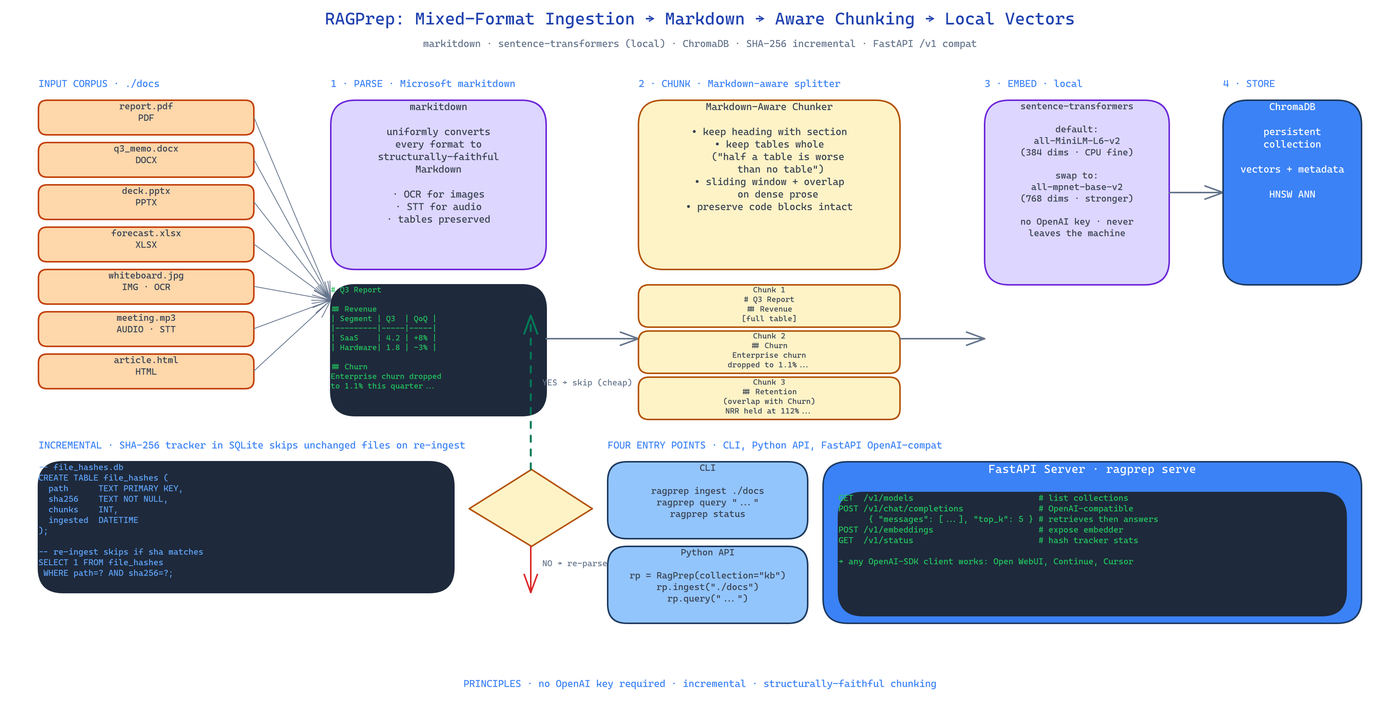
Task: Click the subtitle listing markitdown and ChromaDB
Action: coord(699,44)
